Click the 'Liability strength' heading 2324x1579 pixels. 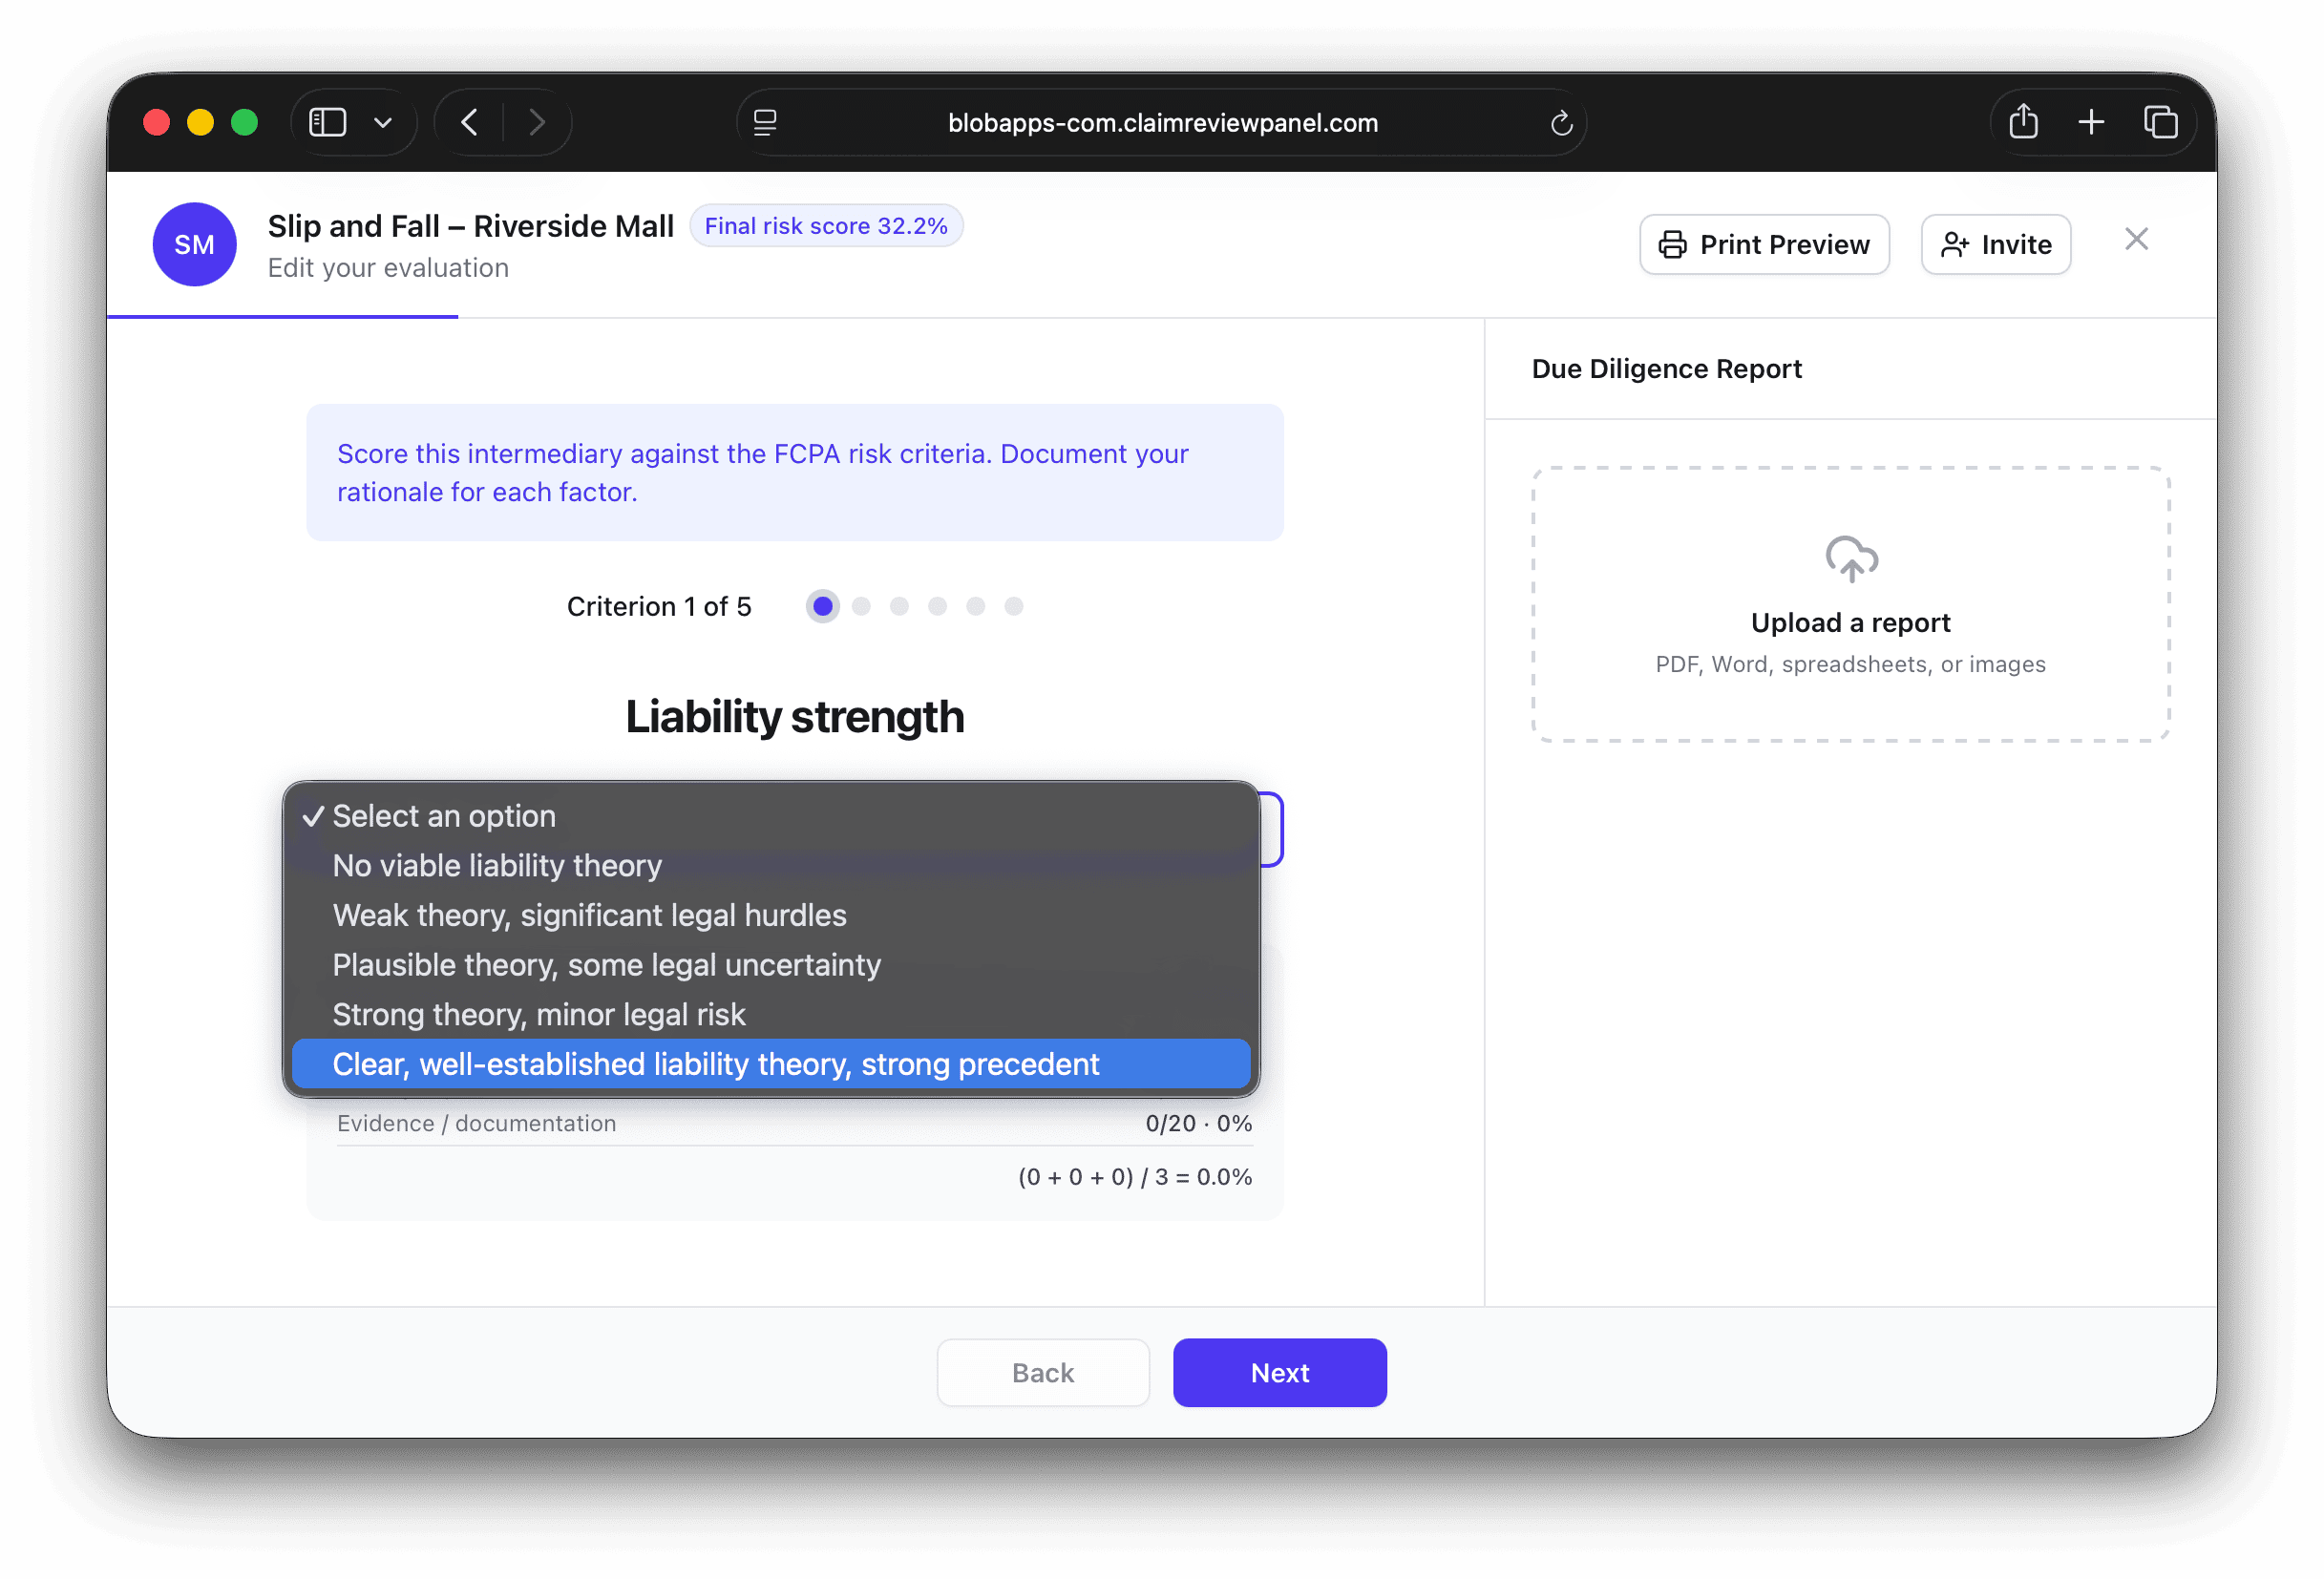(x=795, y=717)
